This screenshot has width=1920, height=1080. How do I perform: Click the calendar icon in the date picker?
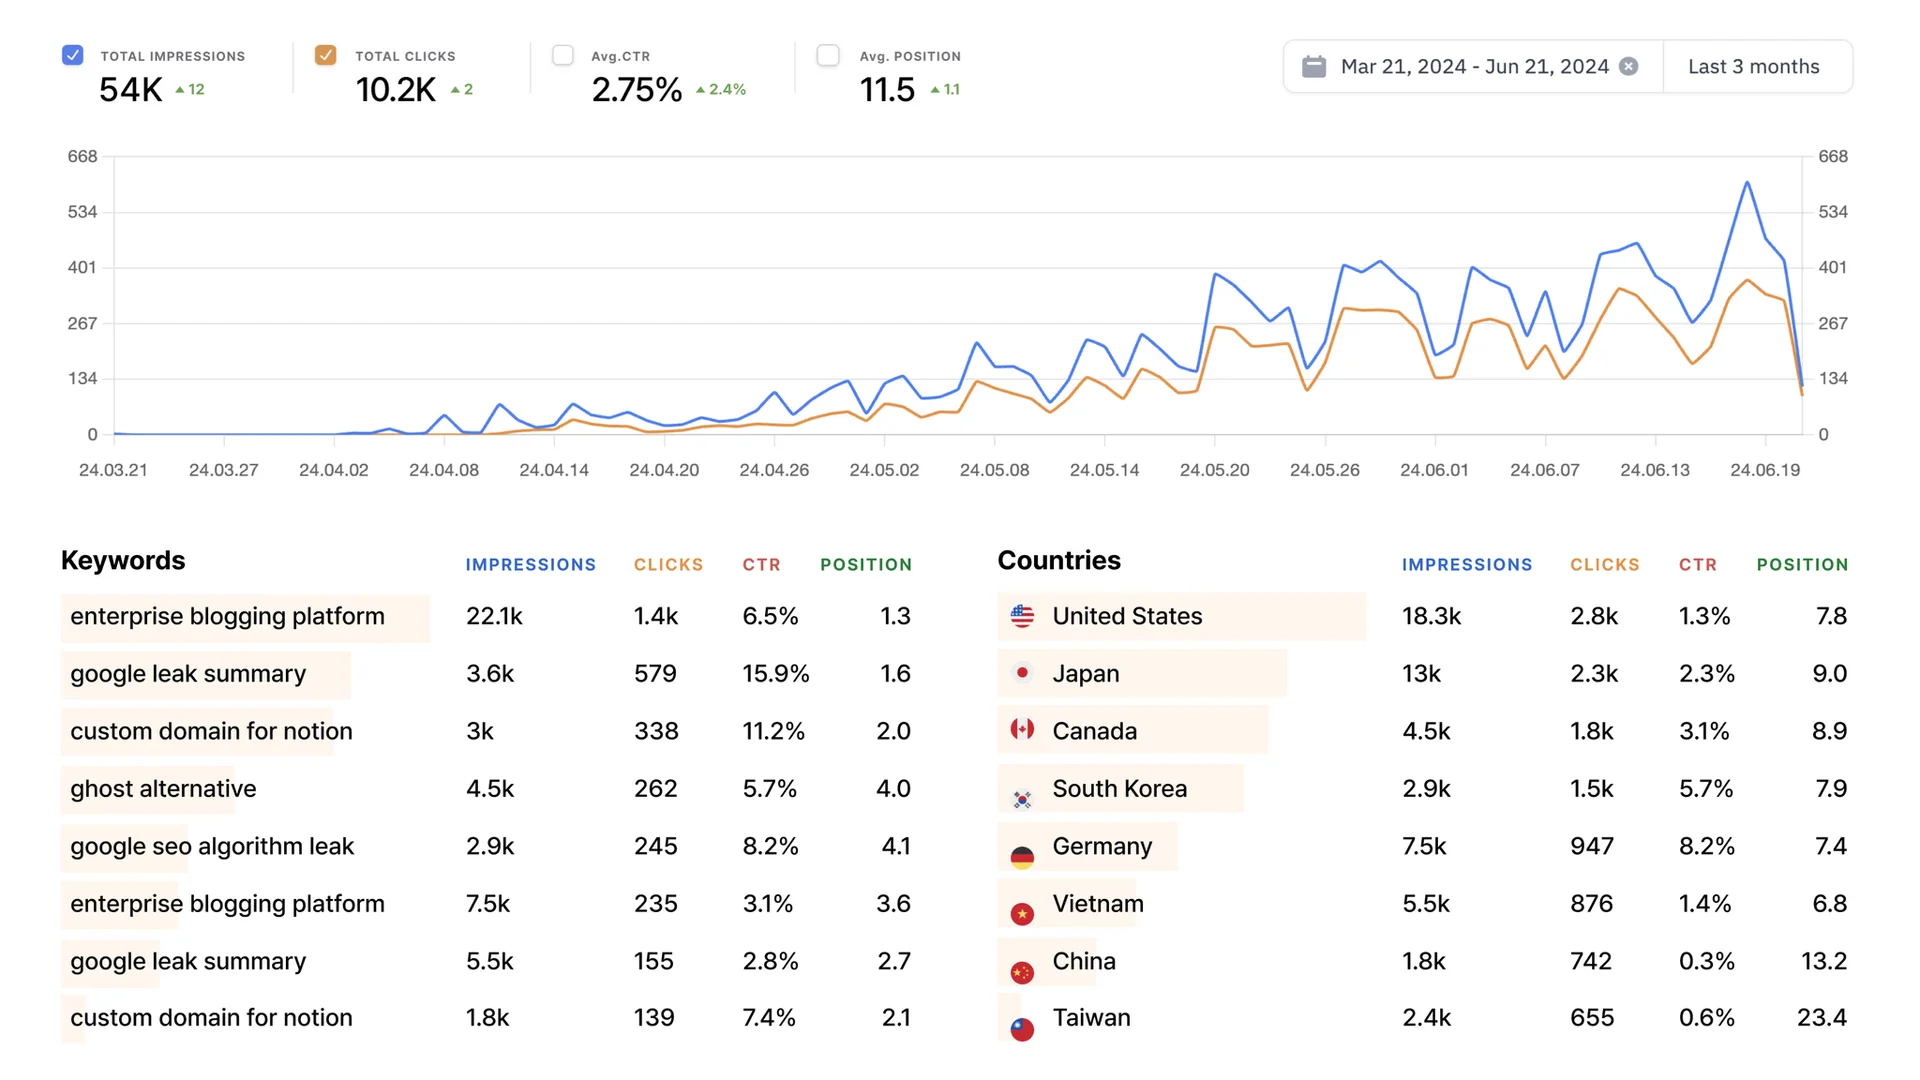(1315, 65)
